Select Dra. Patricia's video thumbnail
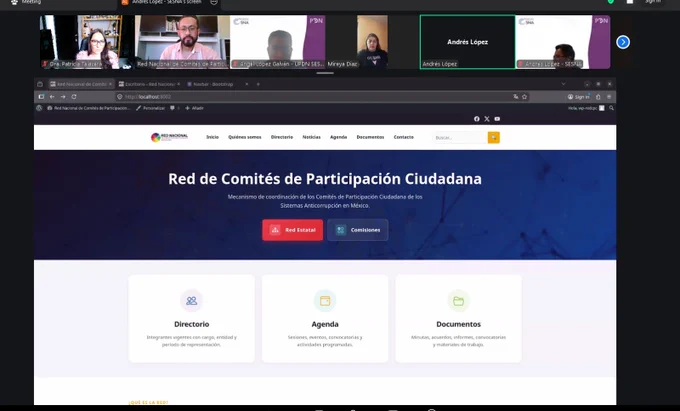Viewport: 680px width, 411px height. 87,42
